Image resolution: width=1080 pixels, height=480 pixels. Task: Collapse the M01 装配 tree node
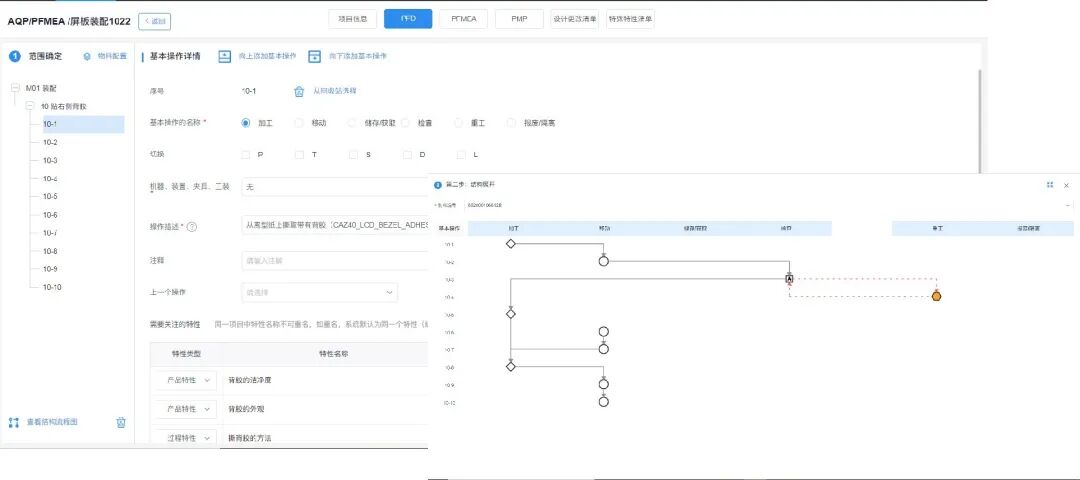tap(16, 88)
